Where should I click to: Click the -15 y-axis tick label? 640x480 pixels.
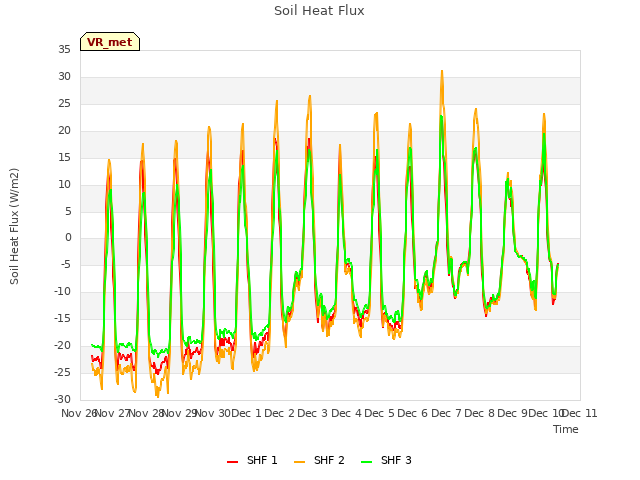click(62, 318)
